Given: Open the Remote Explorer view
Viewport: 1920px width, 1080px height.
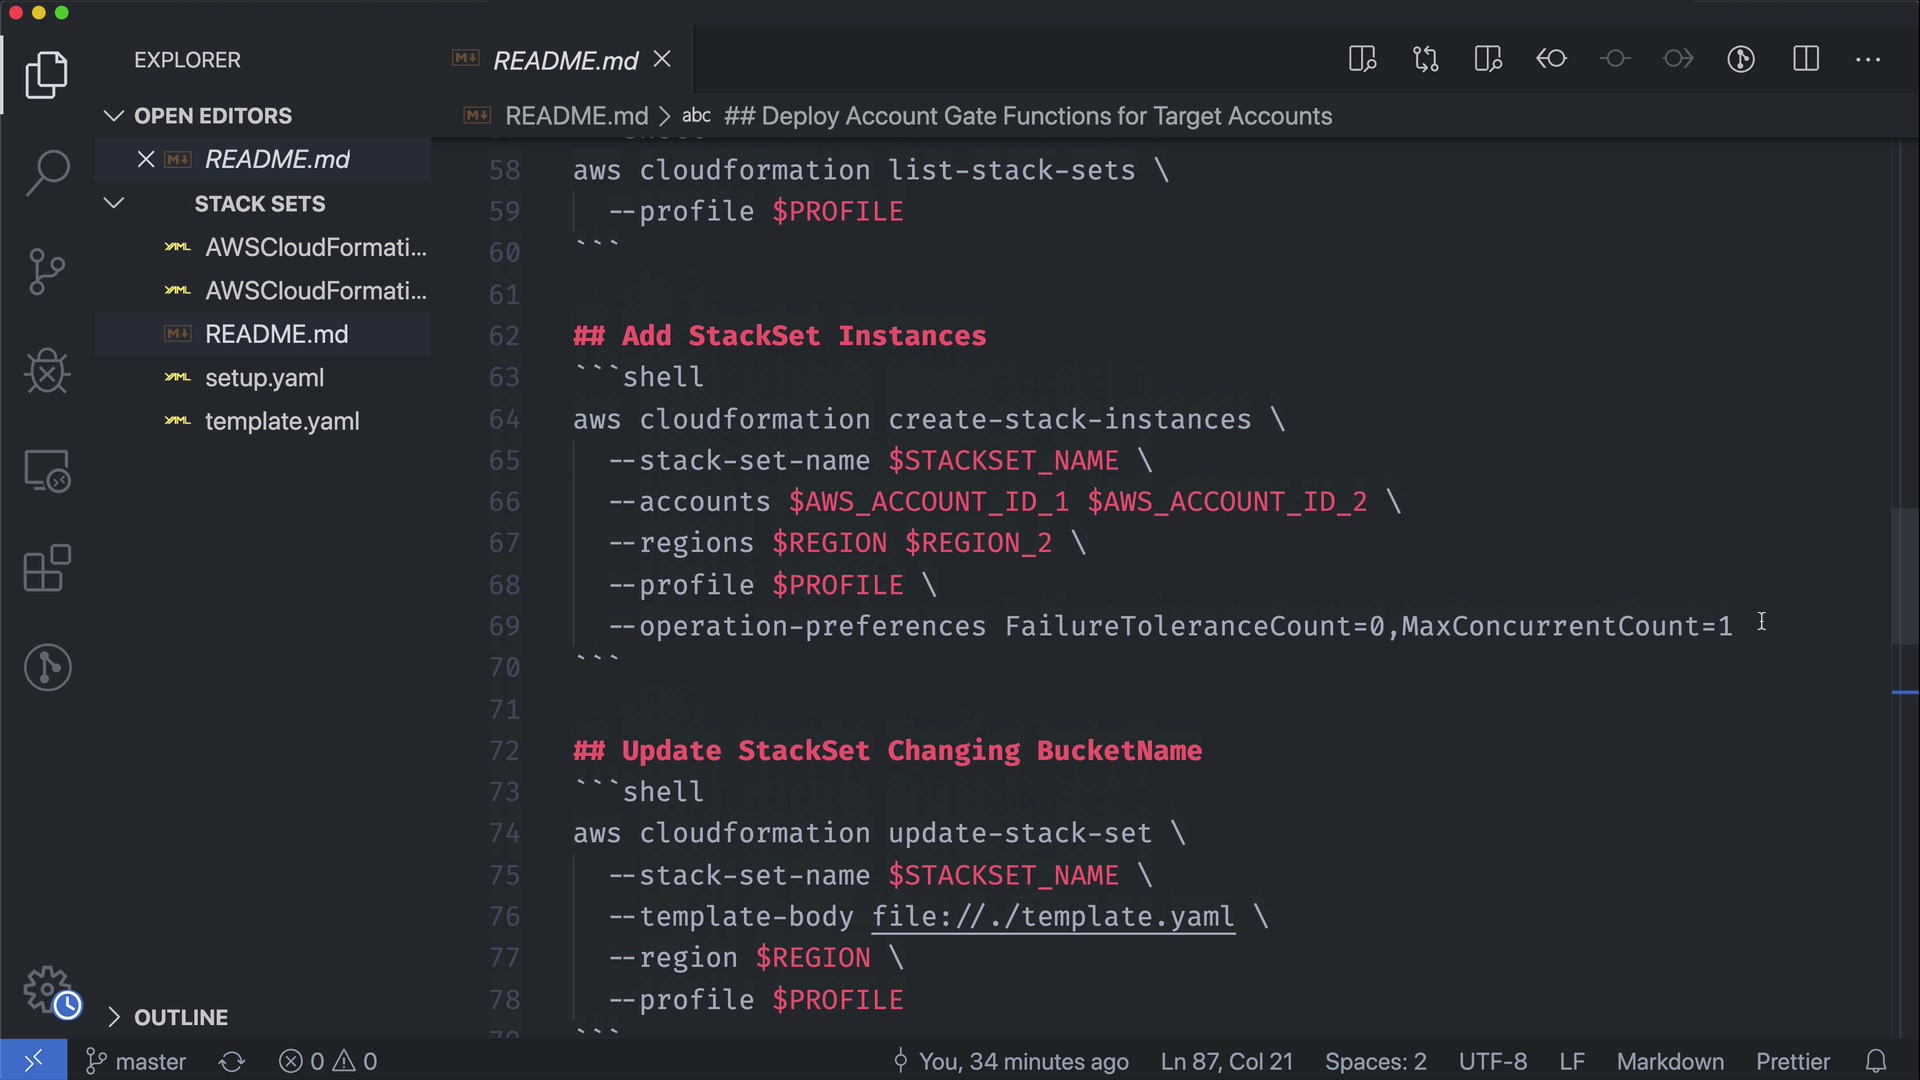Looking at the screenshot, I should [47, 470].
